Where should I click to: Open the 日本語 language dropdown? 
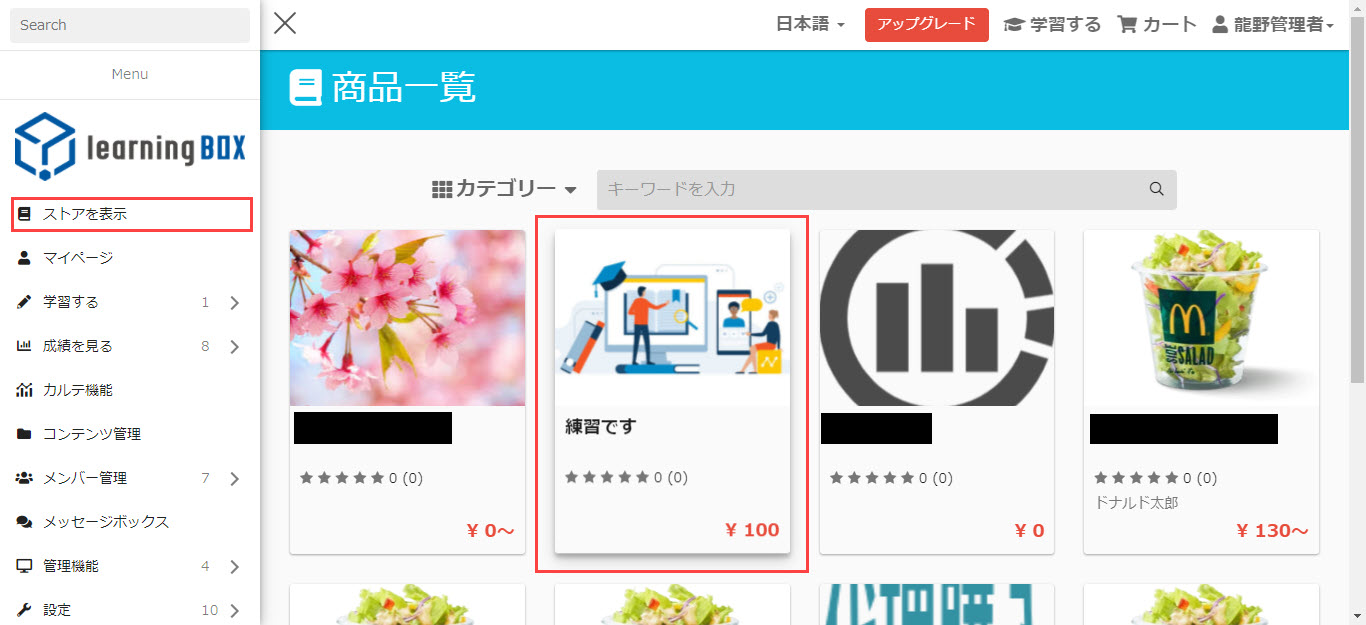[810, 25]
